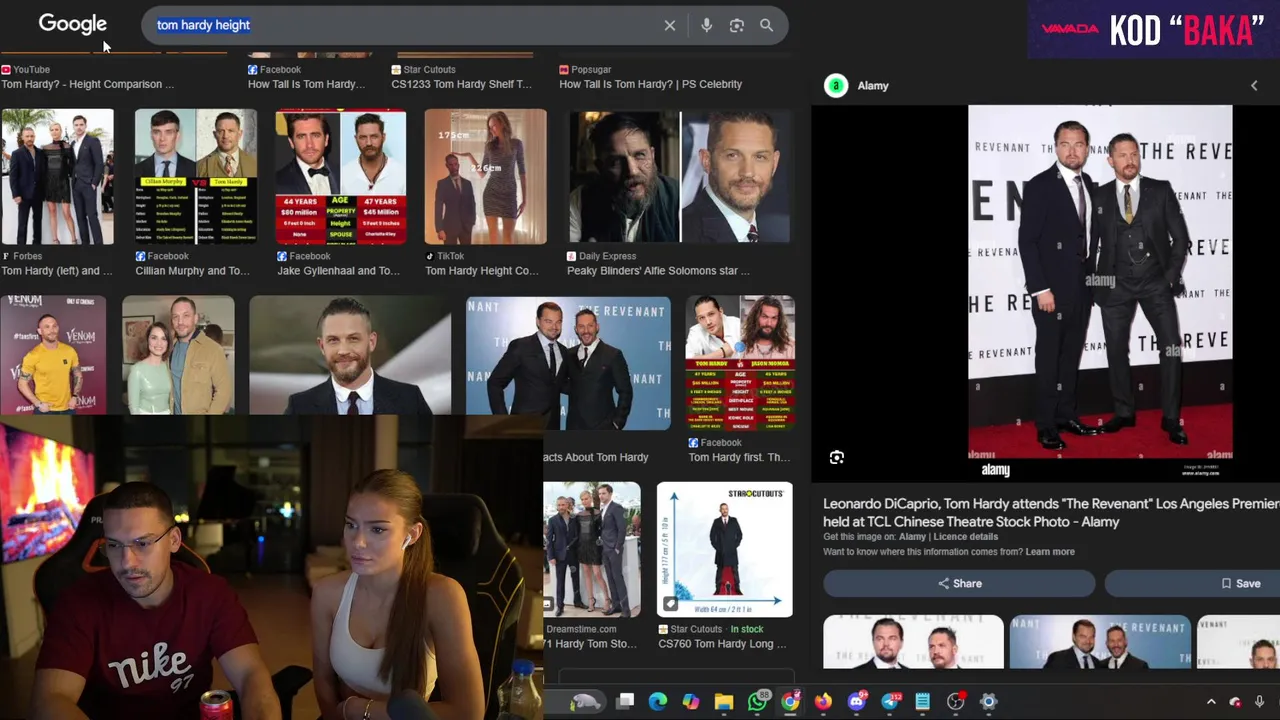
Task: Open the Learn more link
Action: [x=1050, y=552]
